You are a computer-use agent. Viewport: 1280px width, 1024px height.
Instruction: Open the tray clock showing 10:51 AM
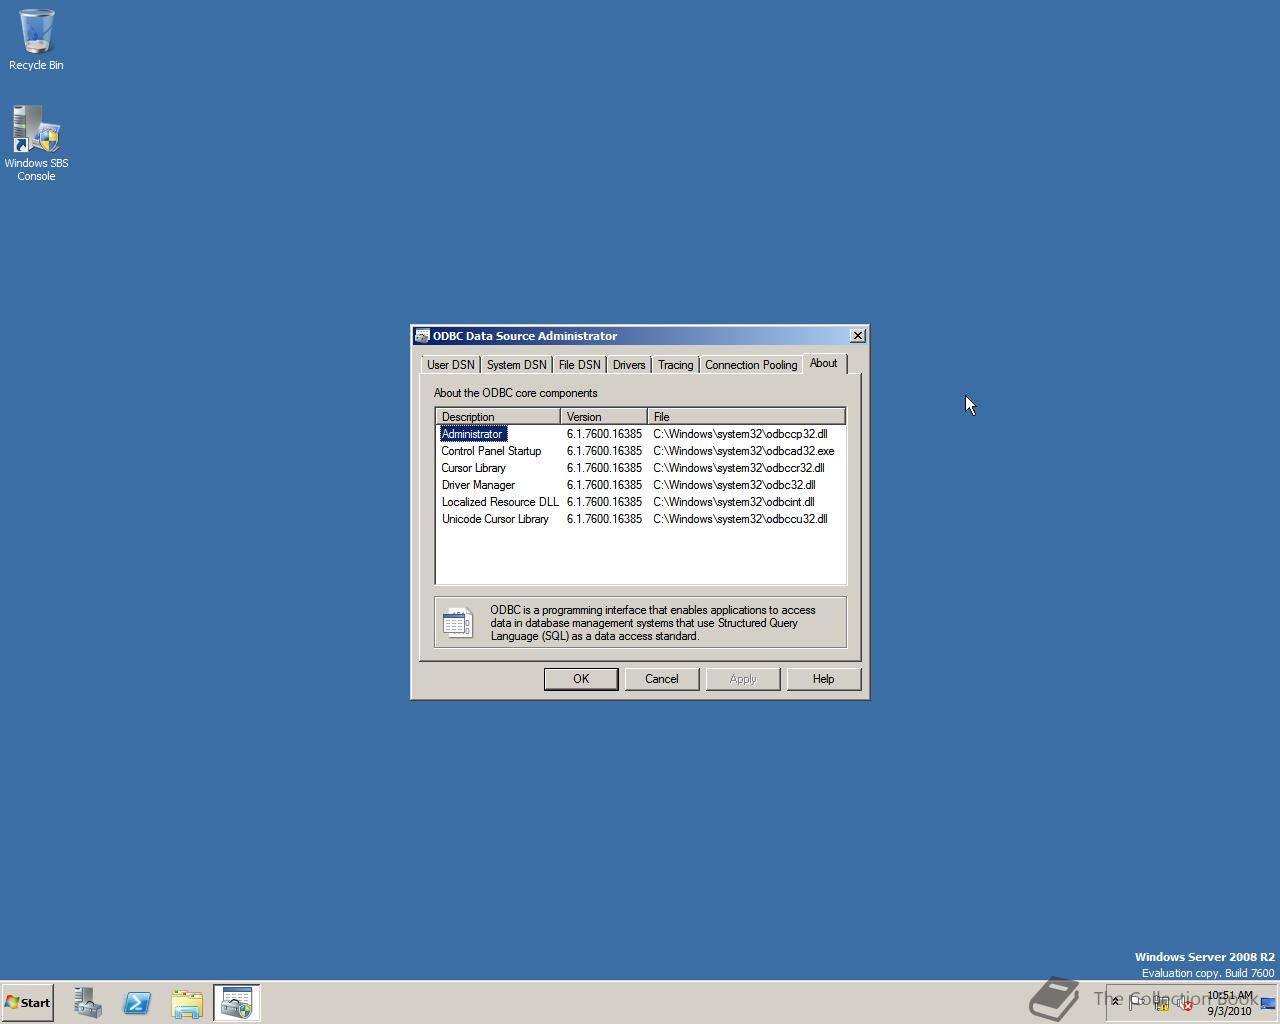click(1229, 1003)
